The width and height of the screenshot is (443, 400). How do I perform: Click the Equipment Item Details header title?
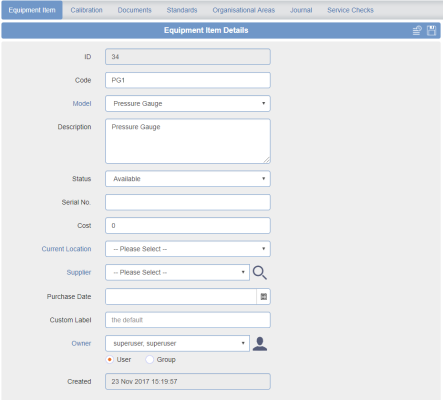[206, 30]
